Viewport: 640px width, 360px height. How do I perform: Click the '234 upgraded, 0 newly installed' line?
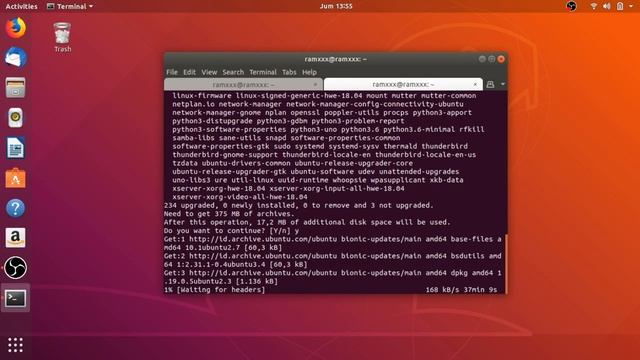pos(299,205)
